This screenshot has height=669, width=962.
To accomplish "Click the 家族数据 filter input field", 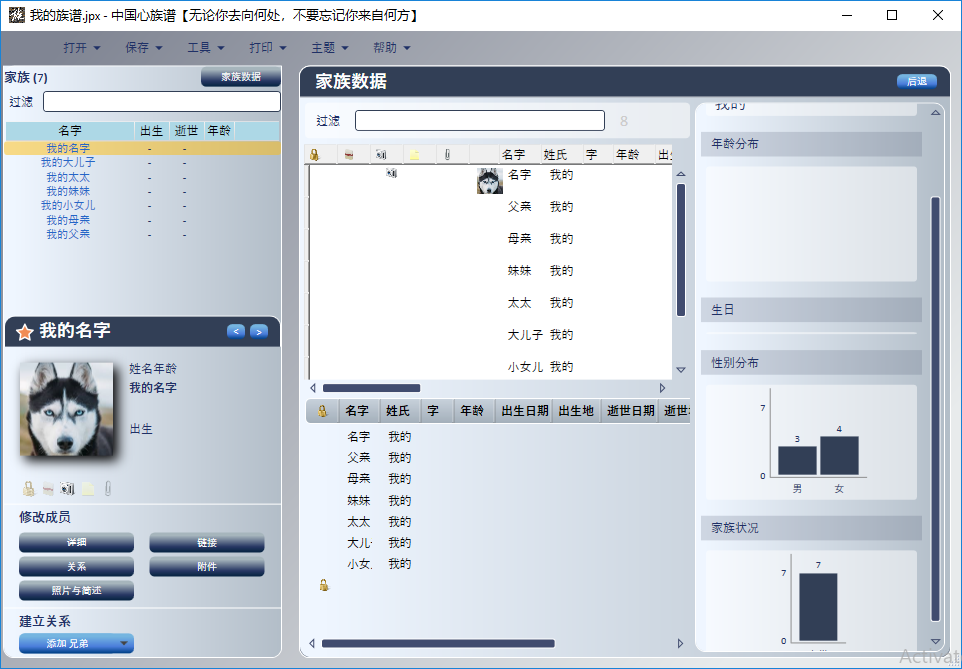I will point(480,120).
